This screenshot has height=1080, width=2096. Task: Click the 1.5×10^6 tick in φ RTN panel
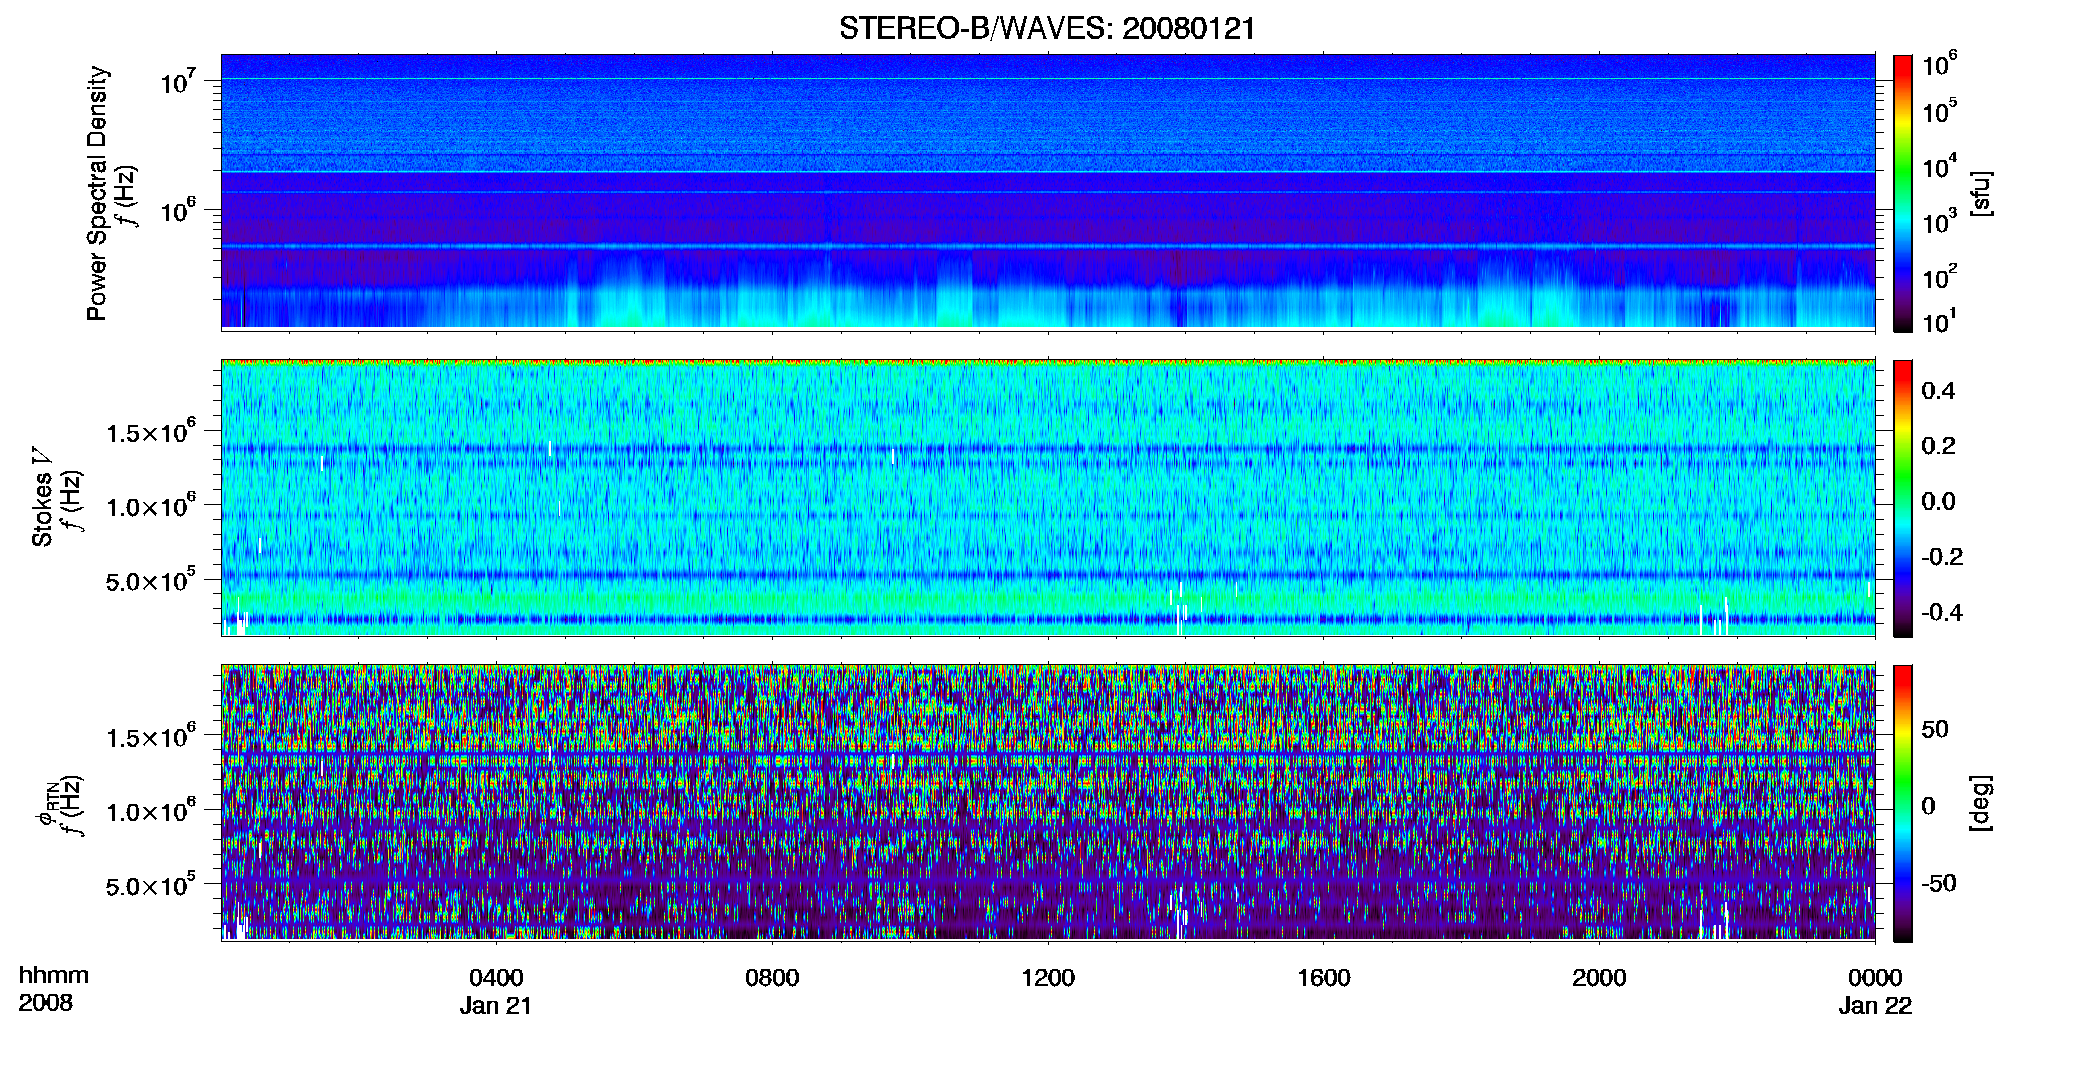click(150, 736)
